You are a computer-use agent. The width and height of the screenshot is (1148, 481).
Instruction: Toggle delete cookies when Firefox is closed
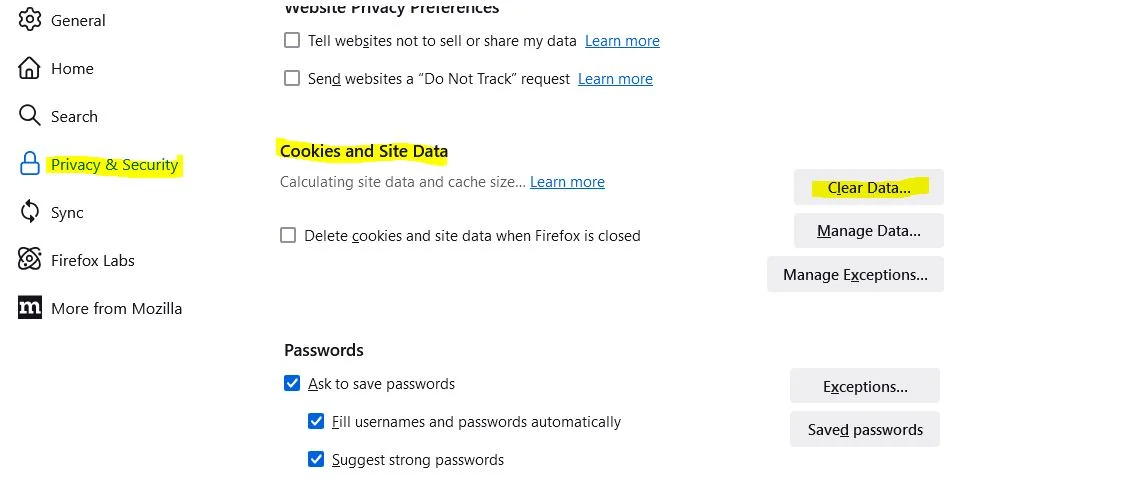288,235
